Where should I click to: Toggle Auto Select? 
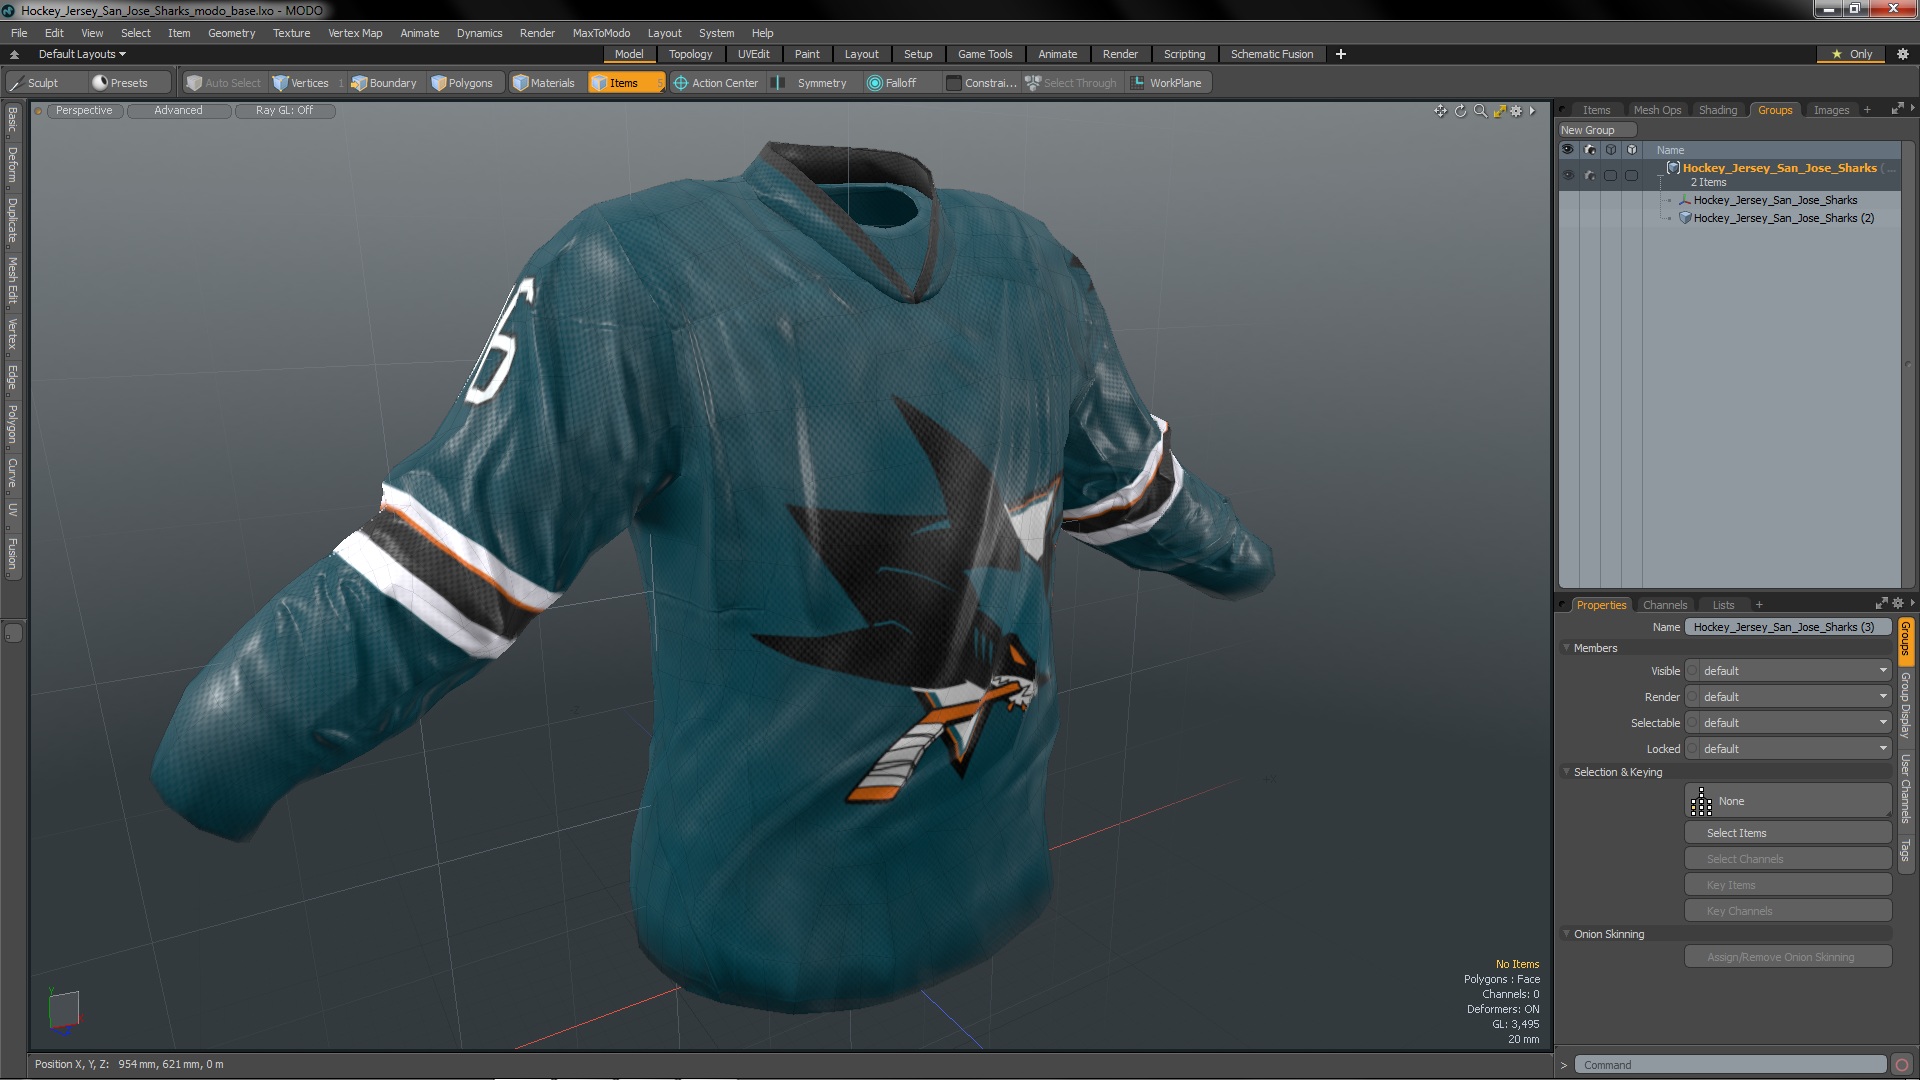(x=223, y=83)
